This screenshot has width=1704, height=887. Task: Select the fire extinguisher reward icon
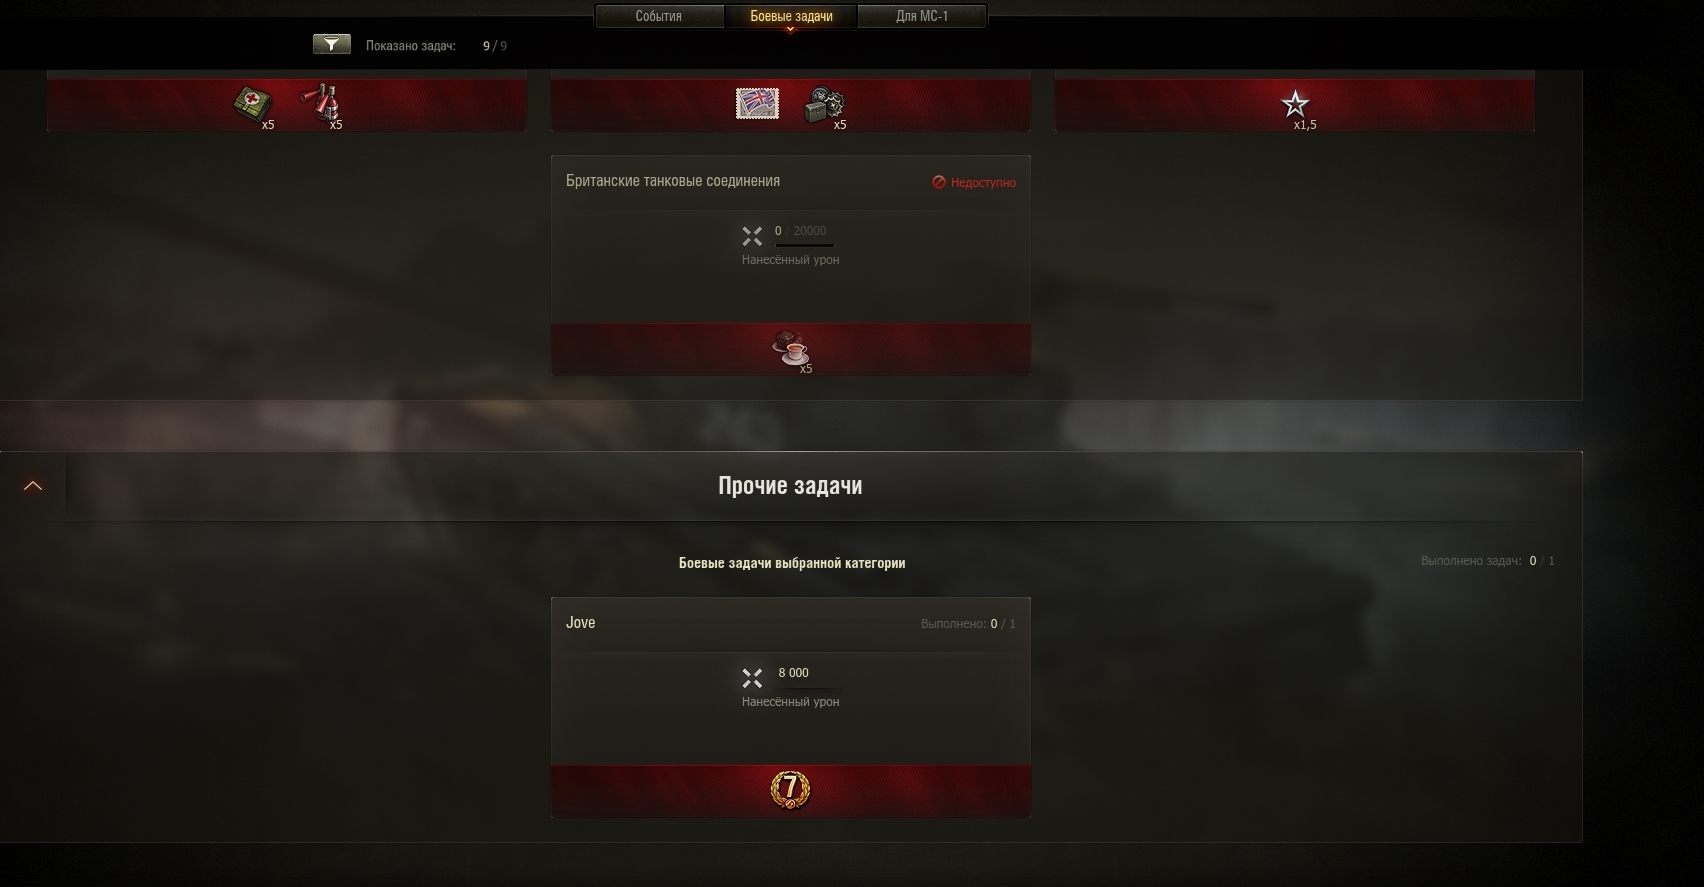(x=321, y=102)
